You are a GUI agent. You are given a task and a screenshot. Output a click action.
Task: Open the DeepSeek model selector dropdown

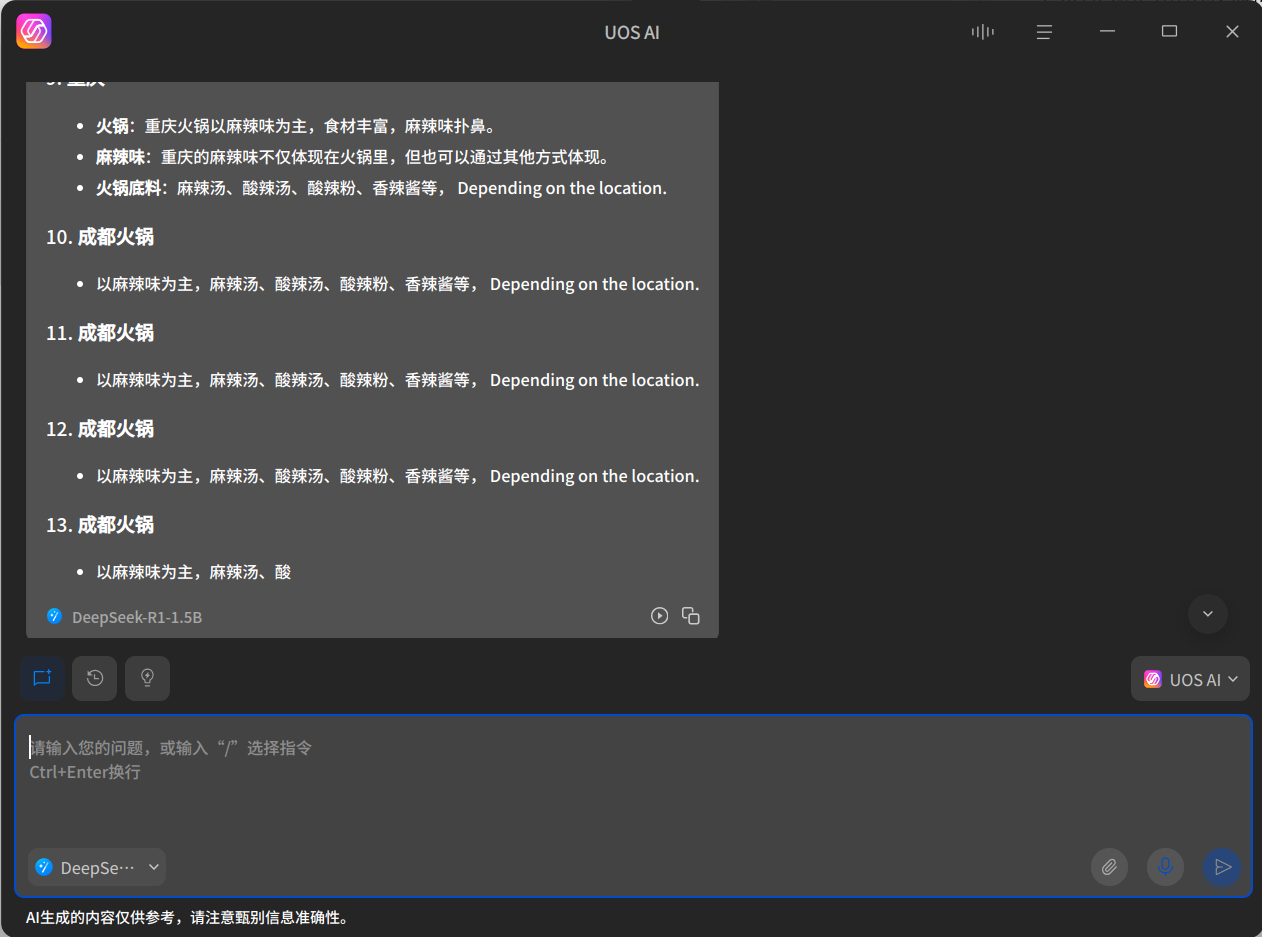(x=97, y=867)
